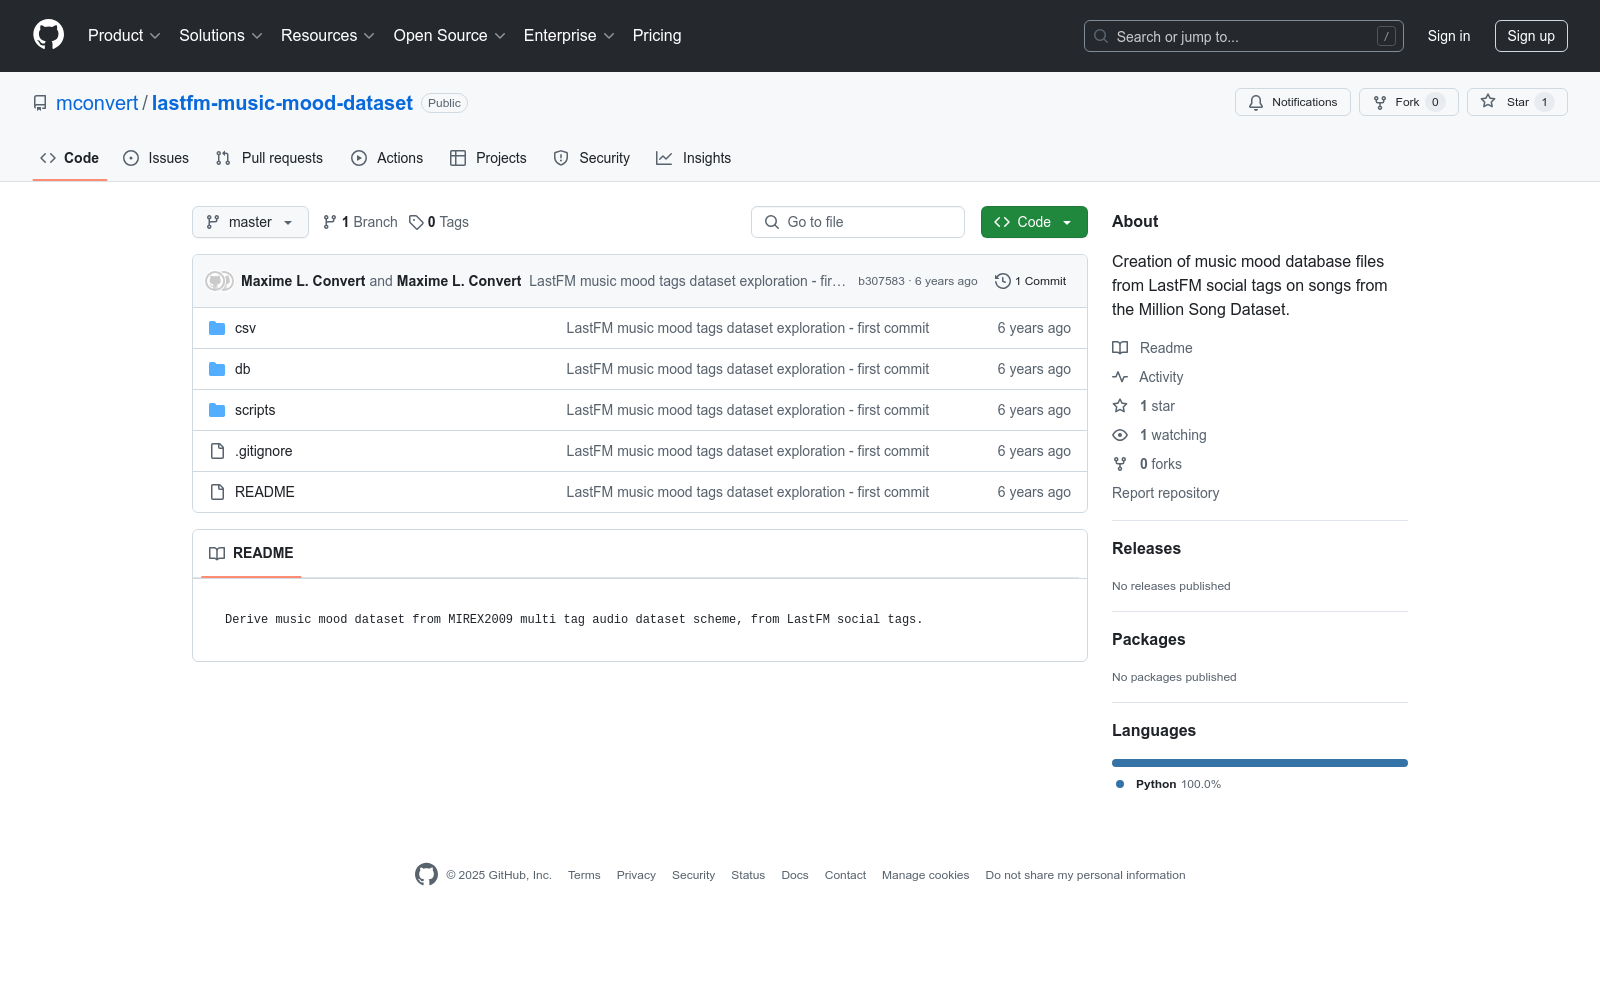
Task: Select the README tab above file contents
Action: click(251, 553)
